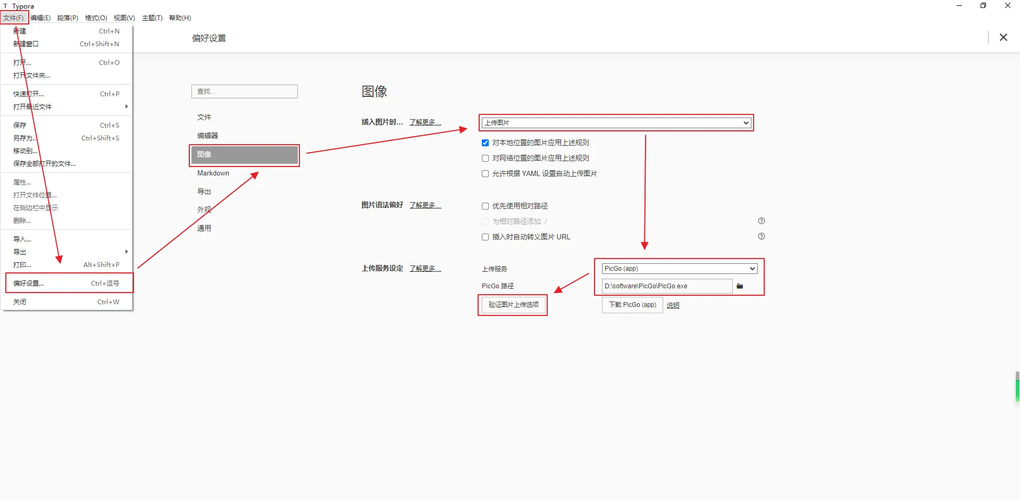Close the 偏好设置 panel with the X

tap(1004, 38)
